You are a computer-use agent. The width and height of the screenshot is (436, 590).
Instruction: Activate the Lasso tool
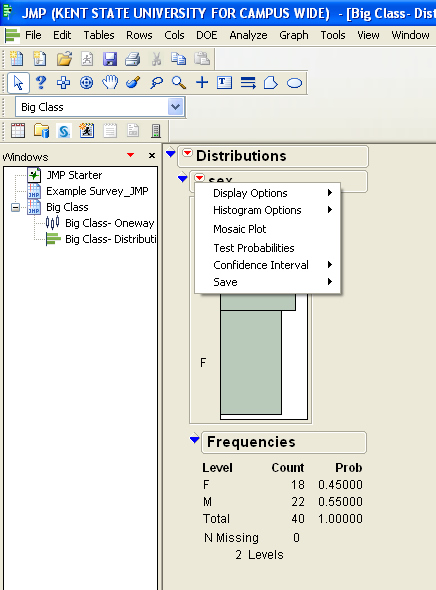tap(156, 82)
